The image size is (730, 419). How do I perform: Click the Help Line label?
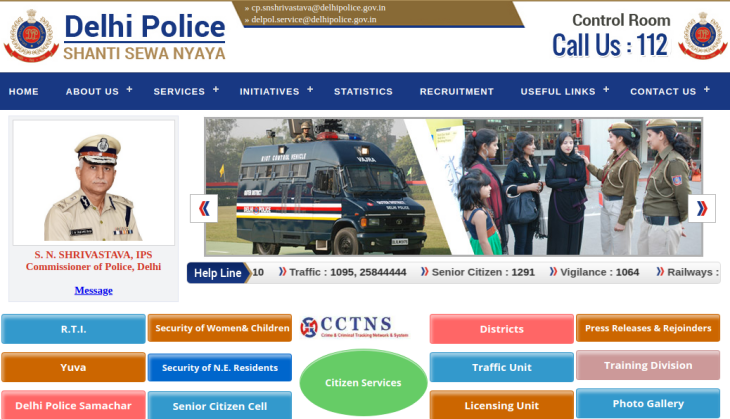(217, 273)
